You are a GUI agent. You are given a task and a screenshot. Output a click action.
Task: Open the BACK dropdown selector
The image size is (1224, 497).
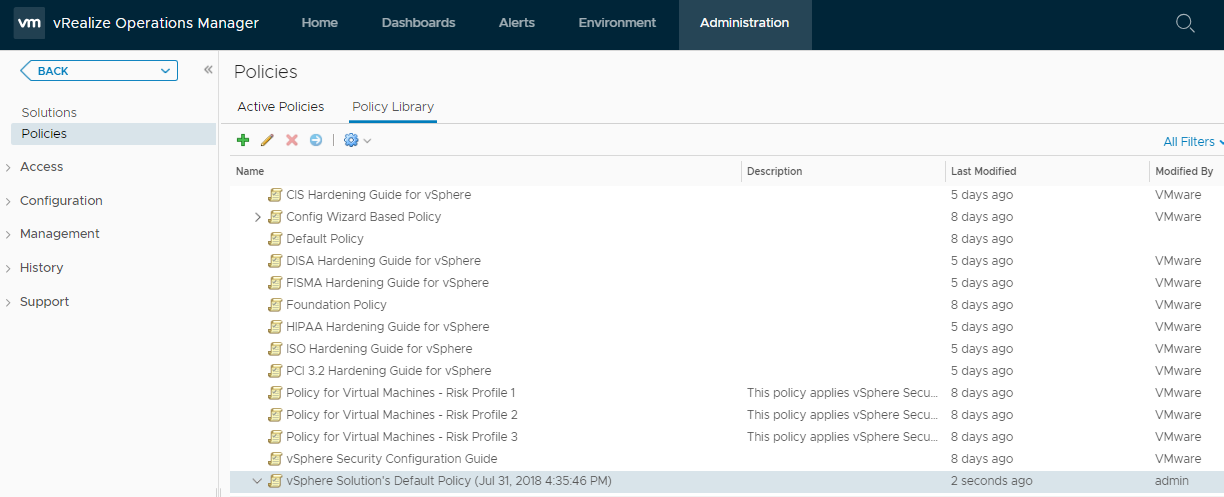99,71
